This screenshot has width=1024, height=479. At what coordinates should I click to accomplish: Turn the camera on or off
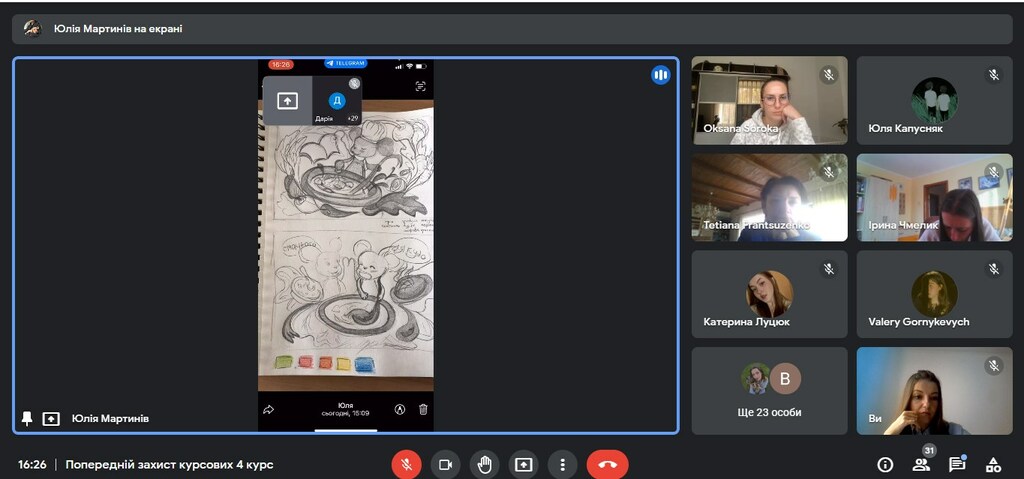coord(445,465)
